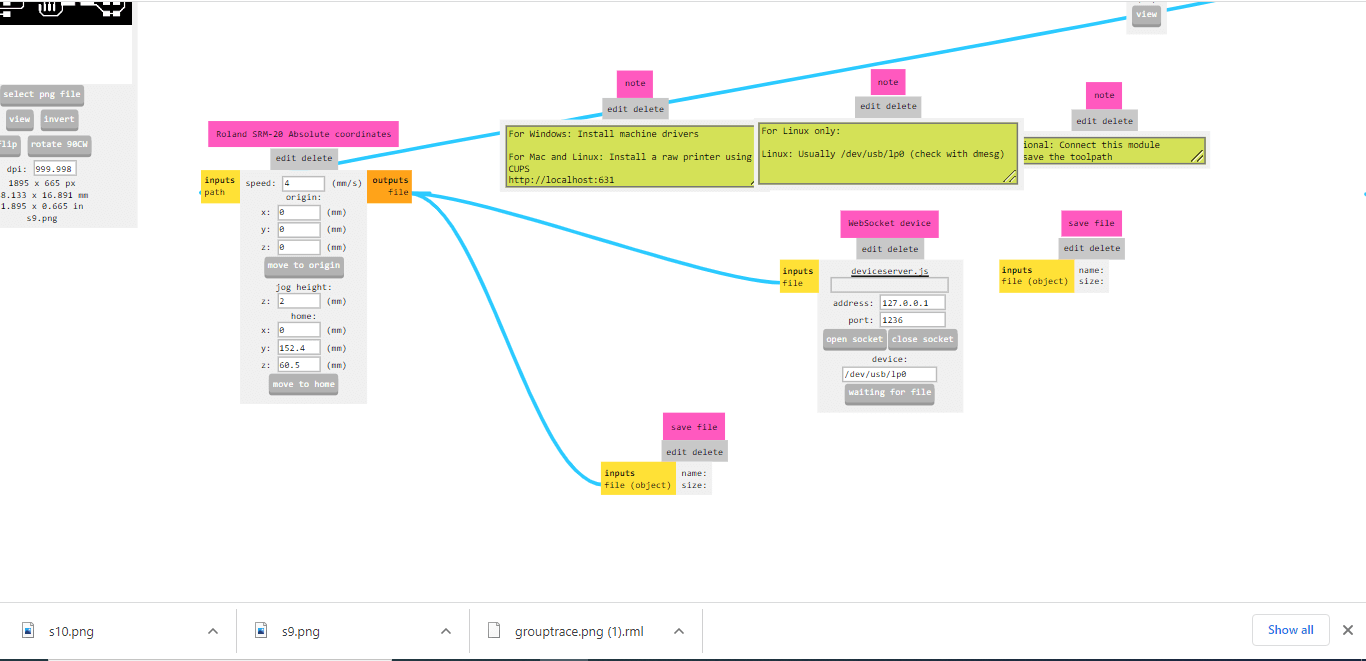The width and height of the screenshot is (1366, 661).
Task: Click delete on the Windows drivers note
Action: [x=648, y=109]
